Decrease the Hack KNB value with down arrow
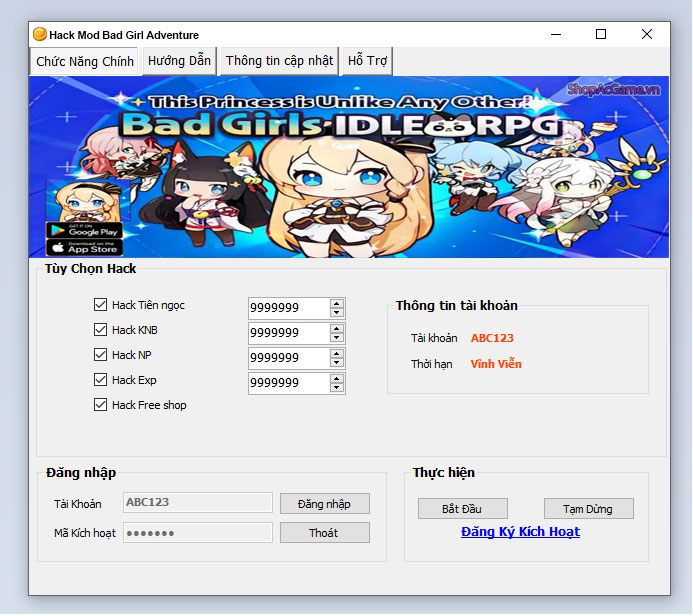This screenshot has height=616, width=693. coord(337,338)
